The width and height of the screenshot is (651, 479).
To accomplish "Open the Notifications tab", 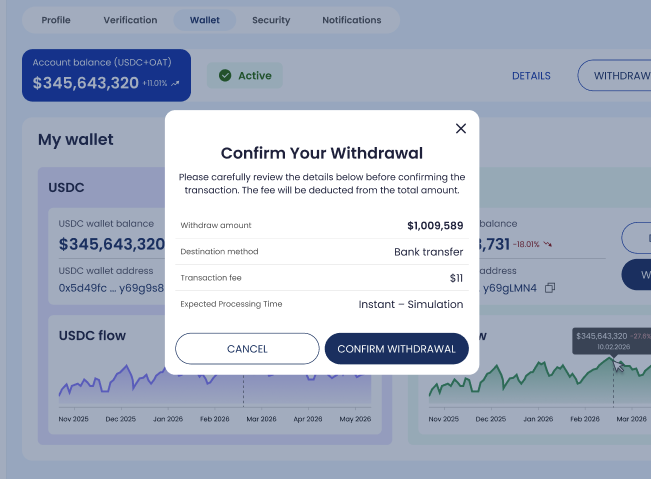I will (351, 20).
